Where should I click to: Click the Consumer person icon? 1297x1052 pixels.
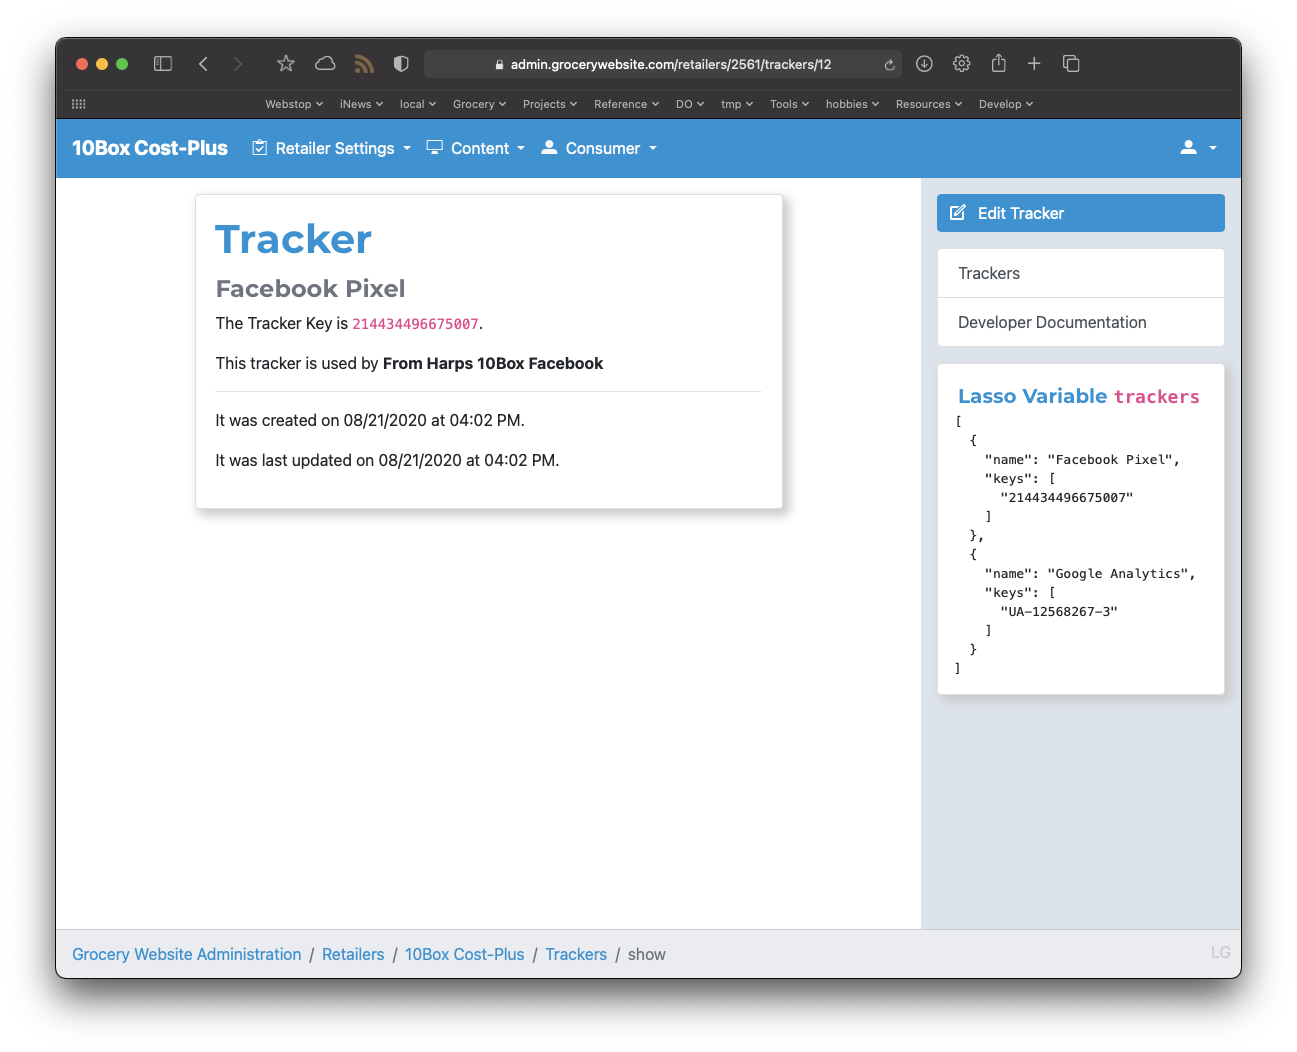[549, 148]
